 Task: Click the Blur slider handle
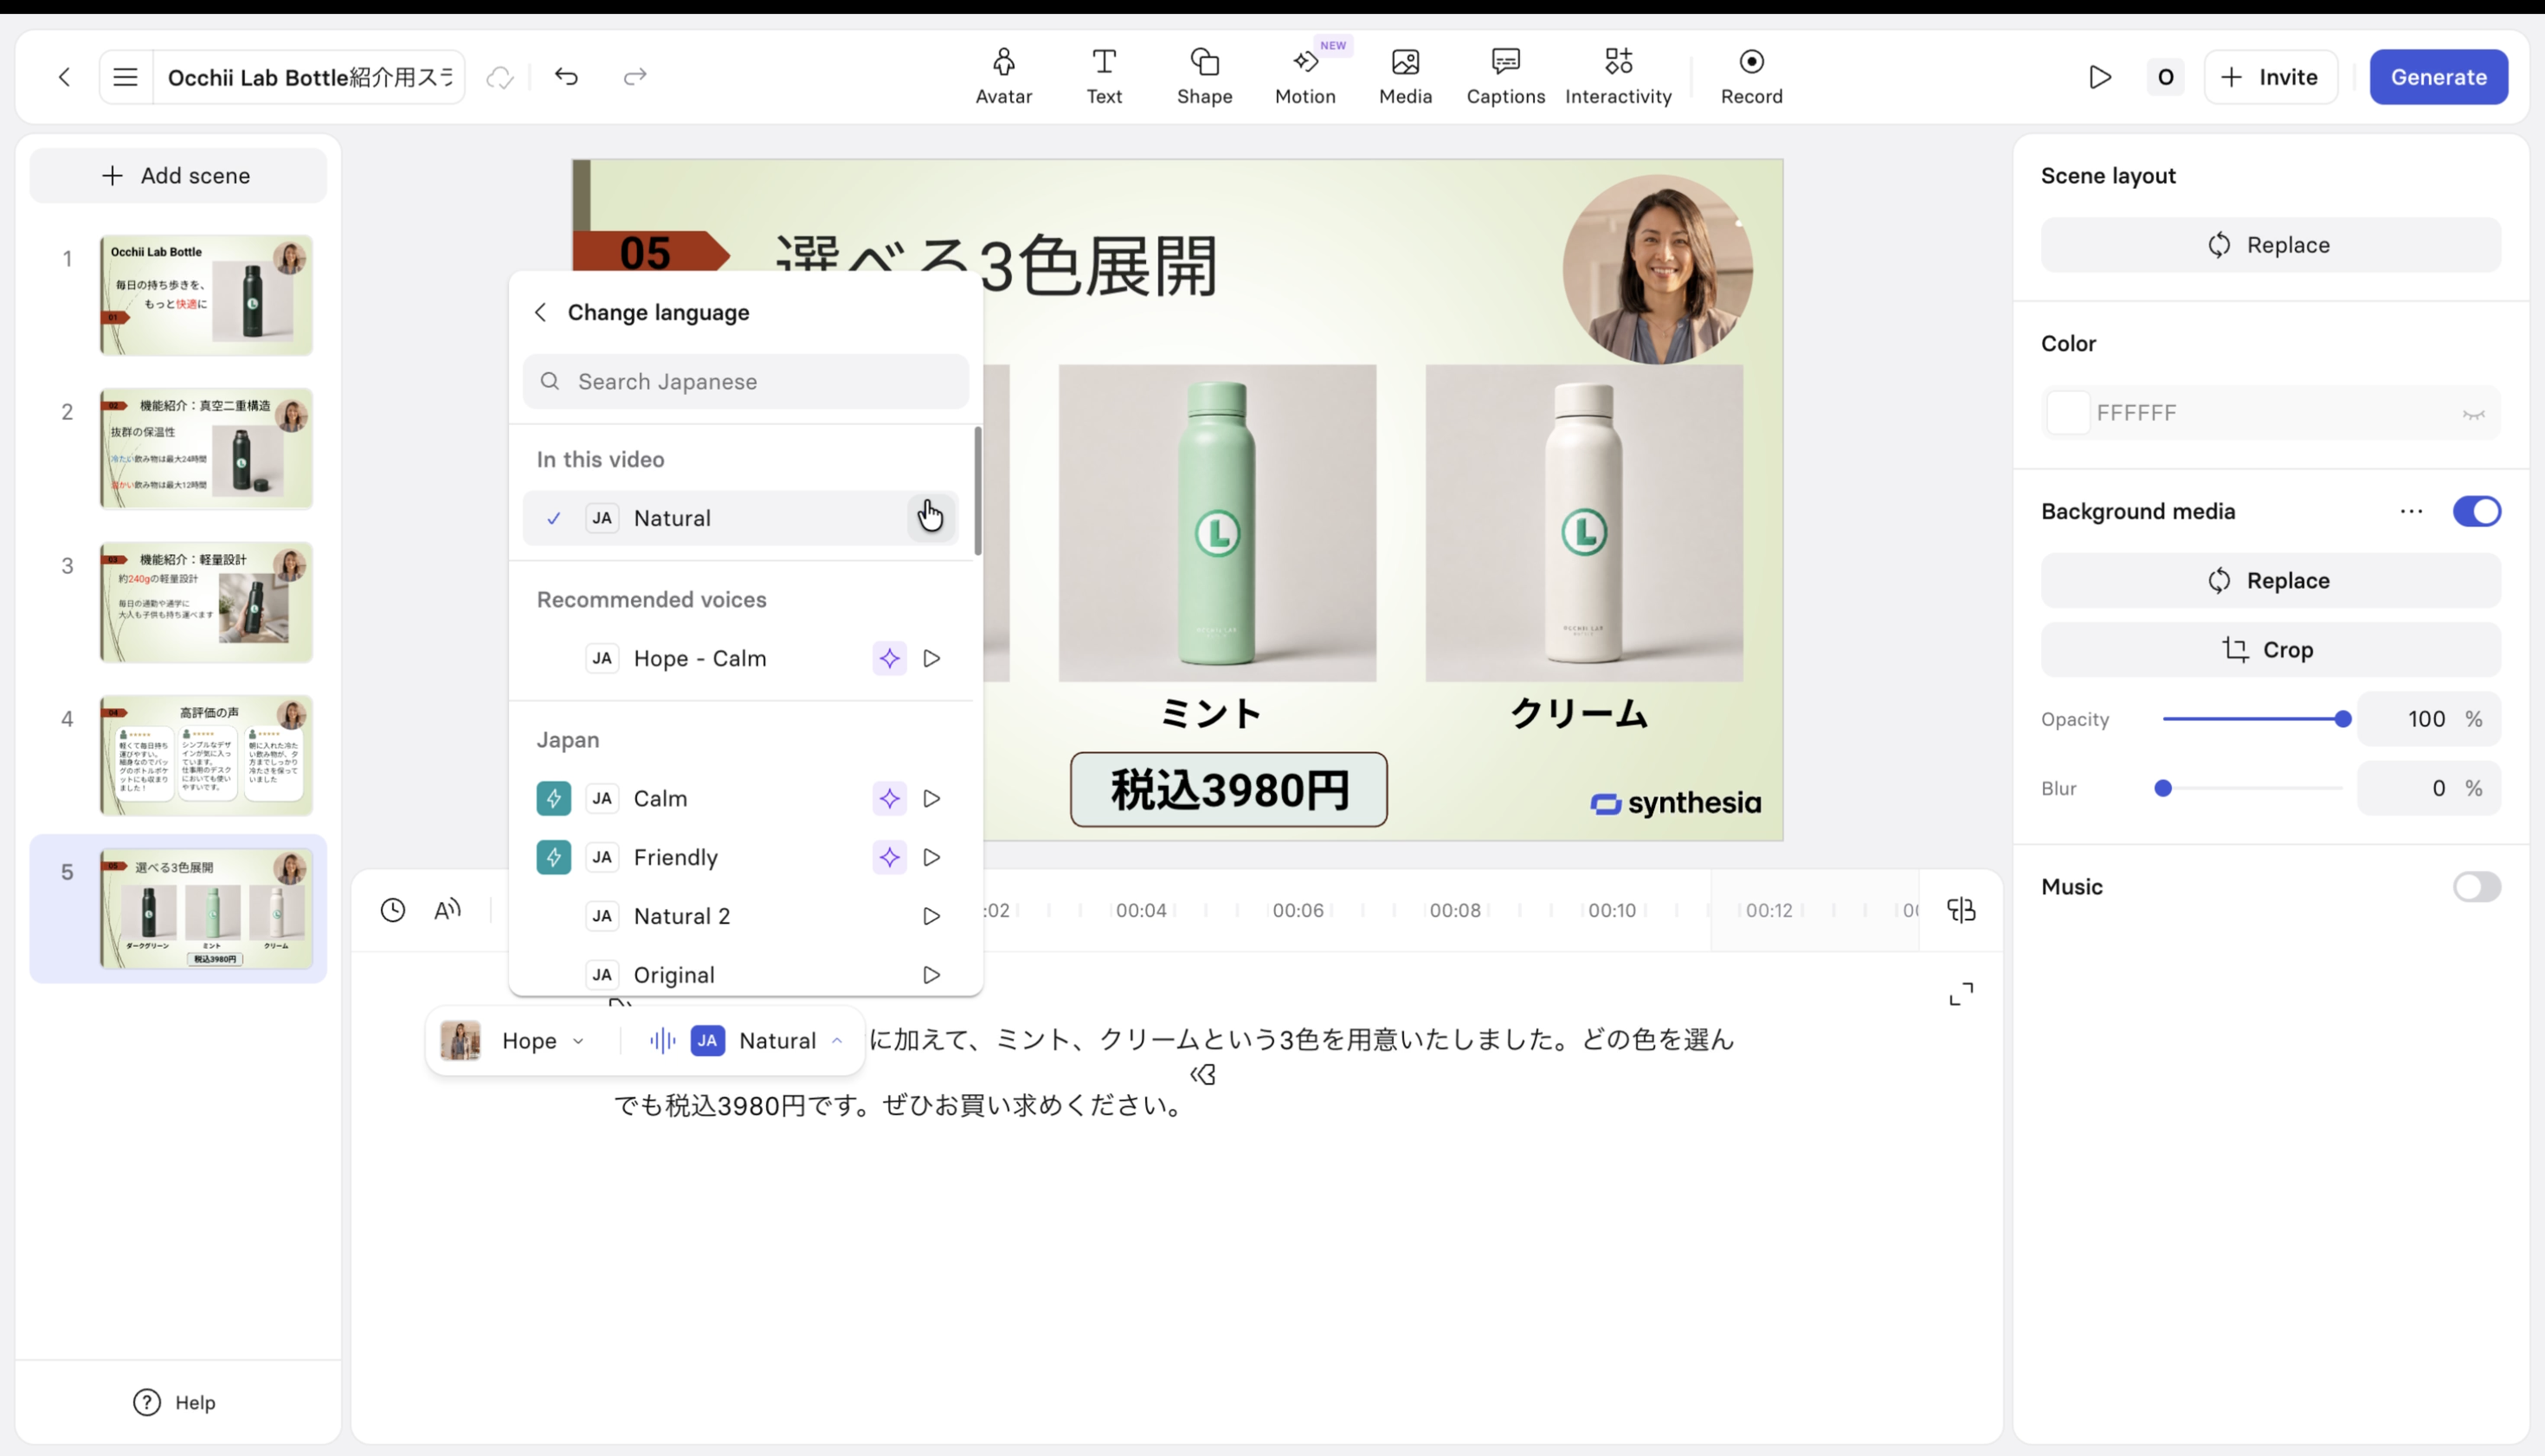coord(2163,788)
